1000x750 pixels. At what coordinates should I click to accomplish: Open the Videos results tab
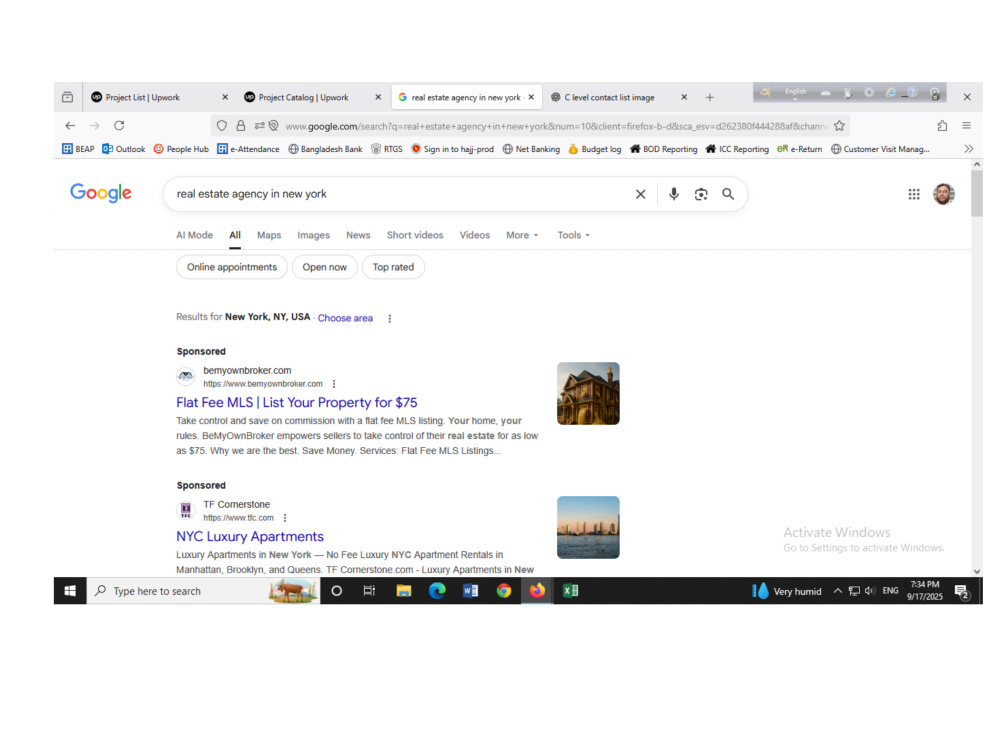coord(475,235)
